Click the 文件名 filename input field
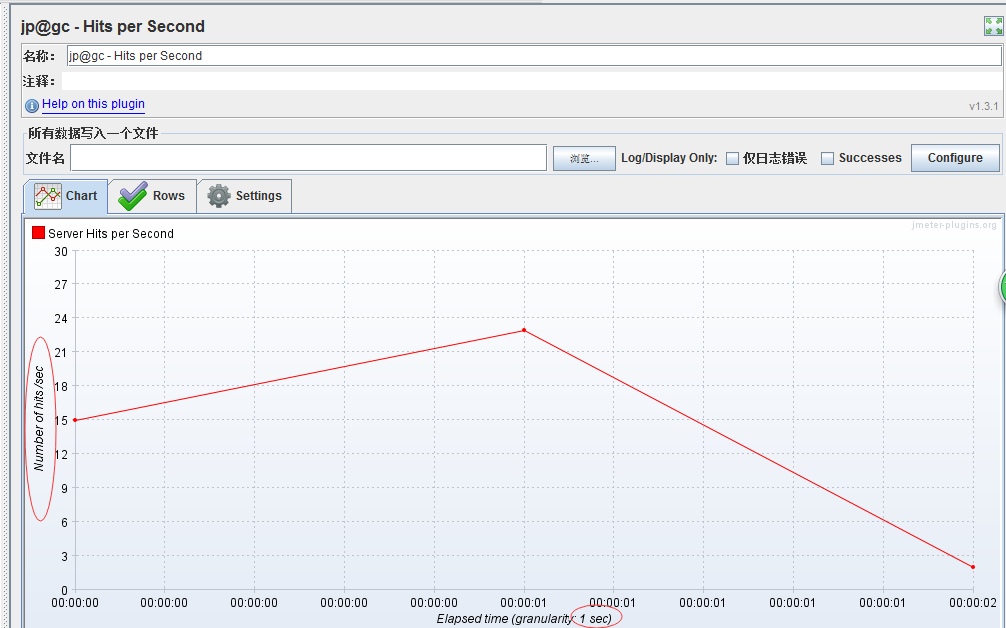The width and height of the screenshot is (1006, 628). [309, 158]
